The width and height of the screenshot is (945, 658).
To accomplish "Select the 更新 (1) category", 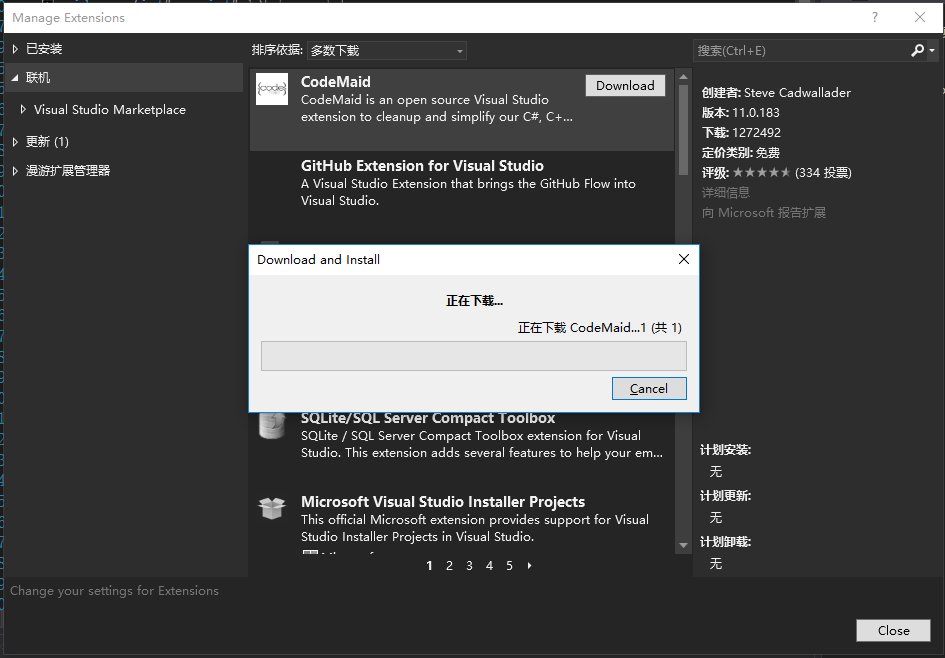I will click(x=47, y=142).
